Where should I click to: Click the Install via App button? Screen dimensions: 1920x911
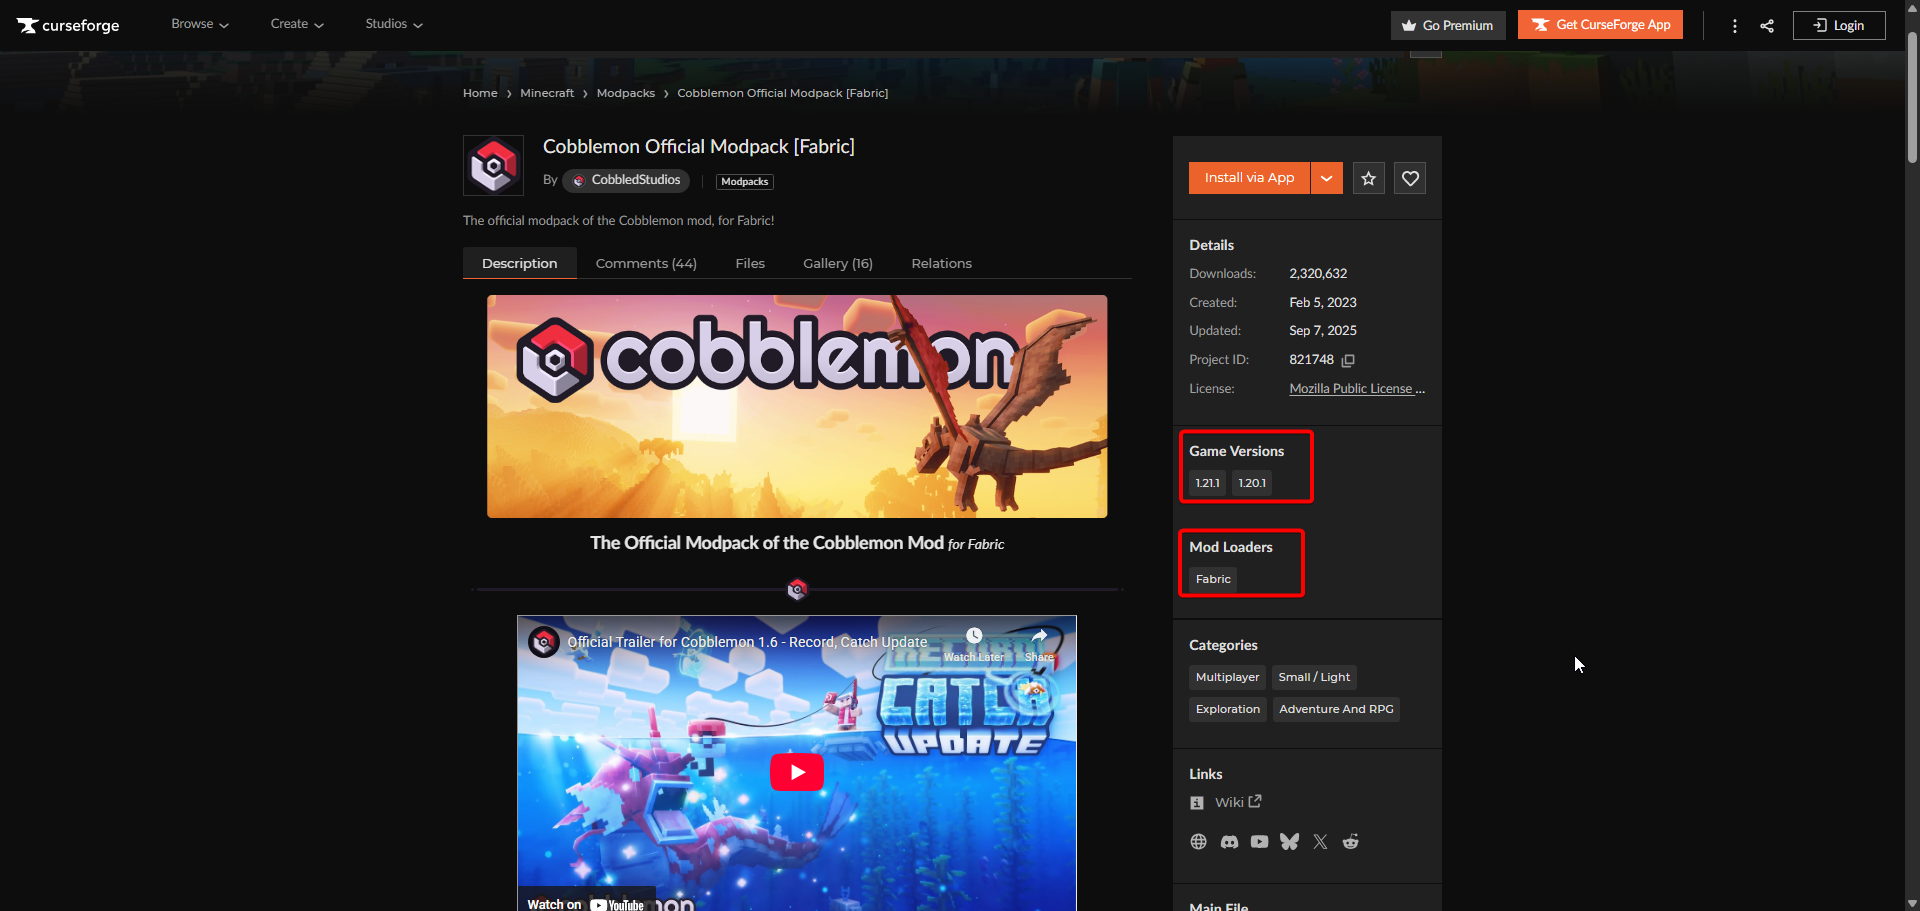pos(1249,178)
